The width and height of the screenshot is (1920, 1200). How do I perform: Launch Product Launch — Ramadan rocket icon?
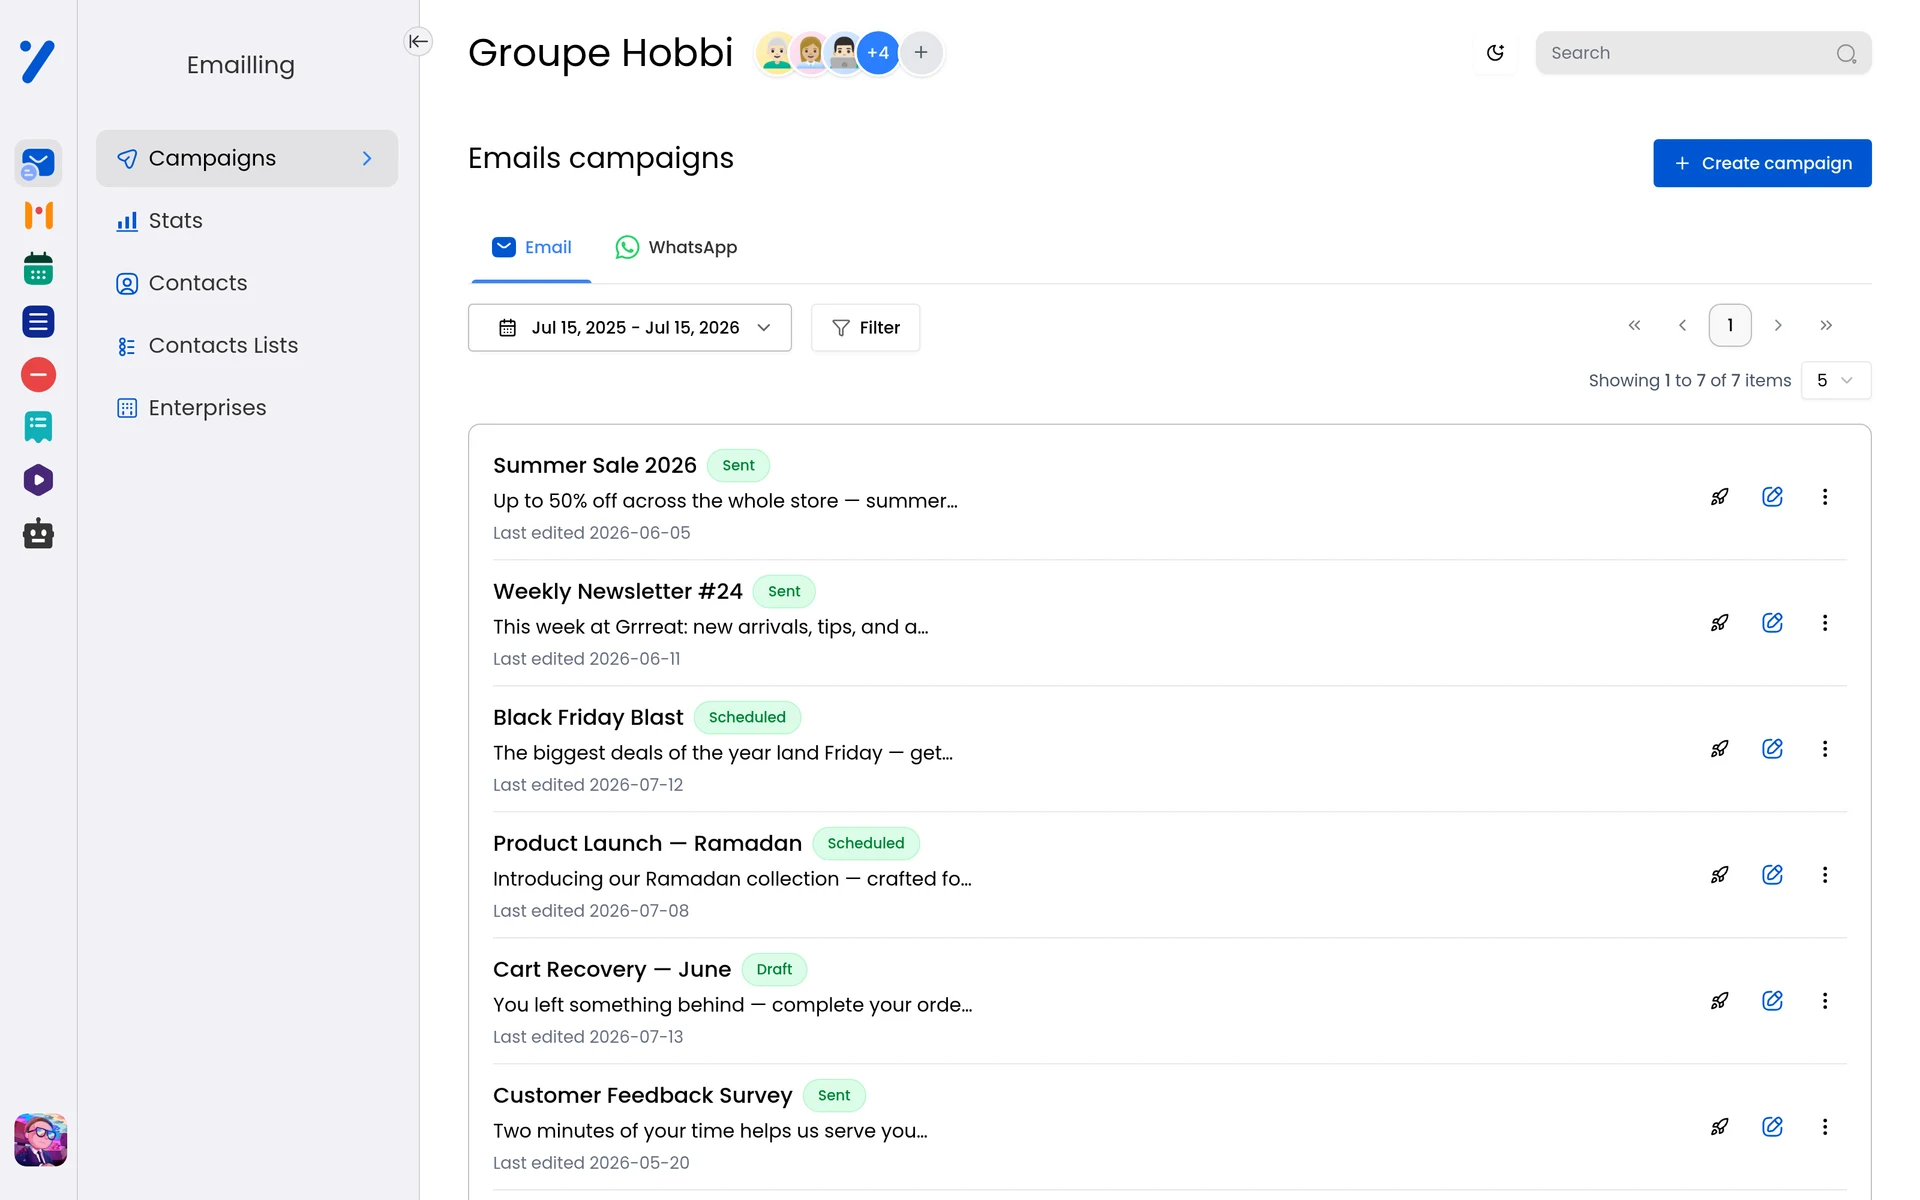1719,875
